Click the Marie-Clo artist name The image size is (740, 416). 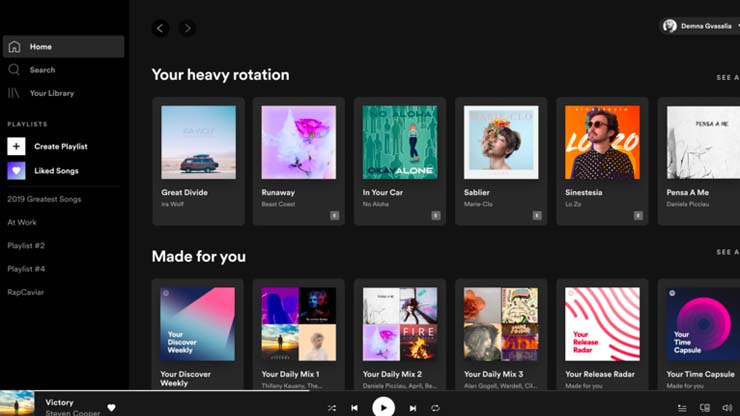478,204
